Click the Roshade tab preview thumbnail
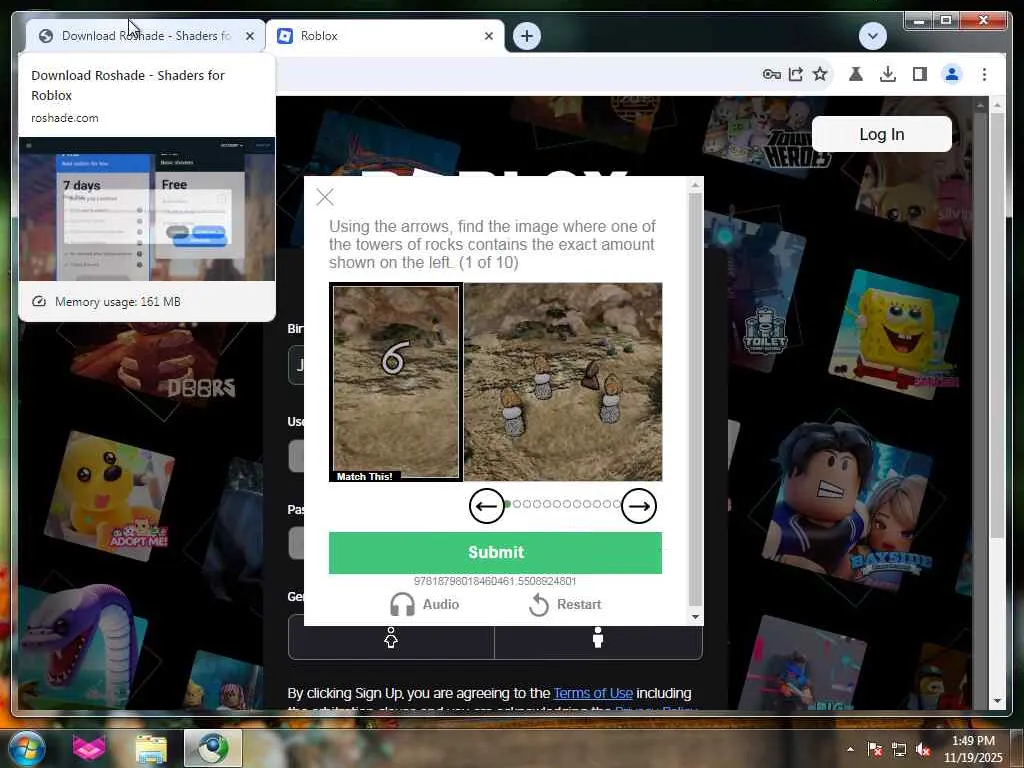Viewport: 1024px width, 768px height. coord(147,209)
